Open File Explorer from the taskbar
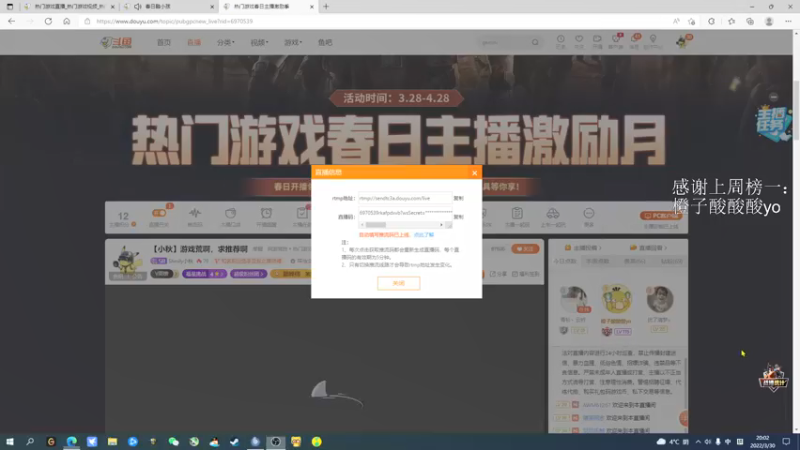 click(x=112, y=442)
